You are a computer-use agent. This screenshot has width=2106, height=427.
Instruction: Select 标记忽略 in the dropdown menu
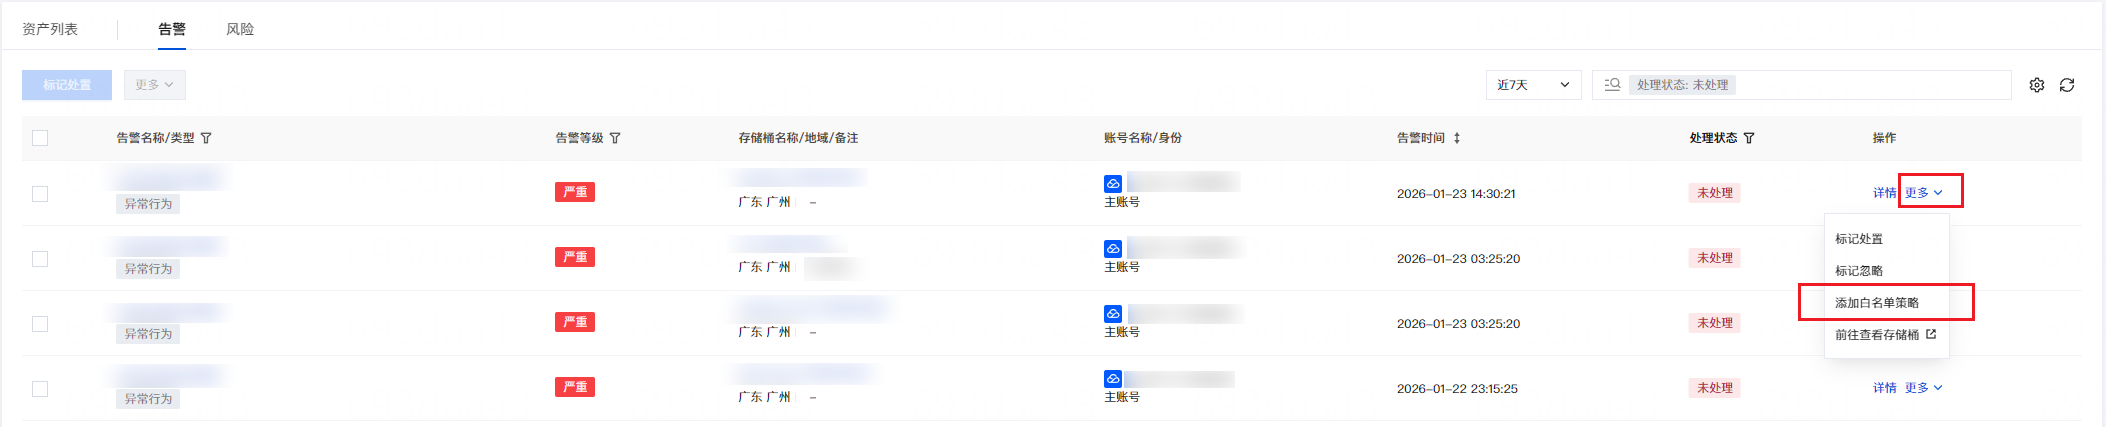click(x=1859, y=271)
